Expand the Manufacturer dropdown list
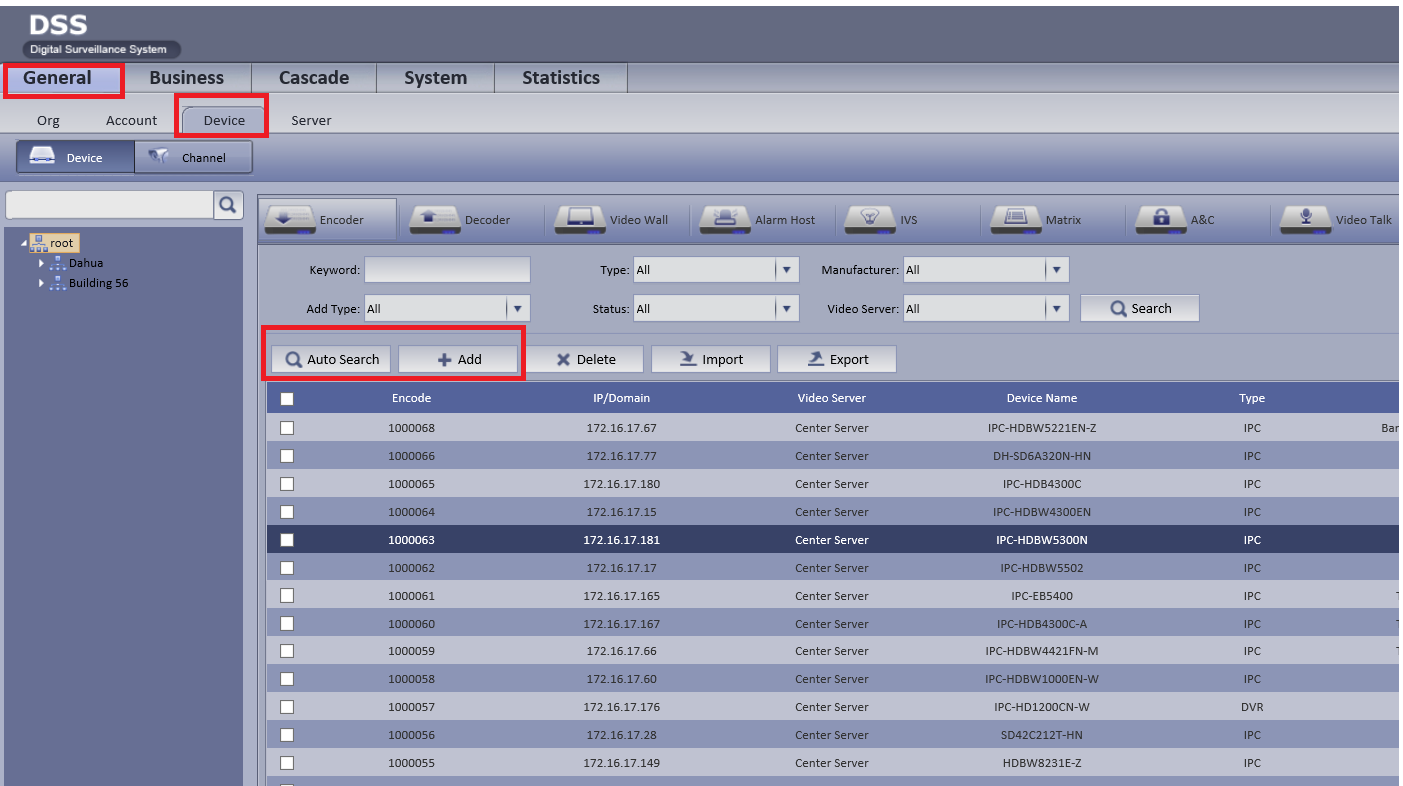The height and width of the screenshot is (786, 1403). pos(1057,270)
